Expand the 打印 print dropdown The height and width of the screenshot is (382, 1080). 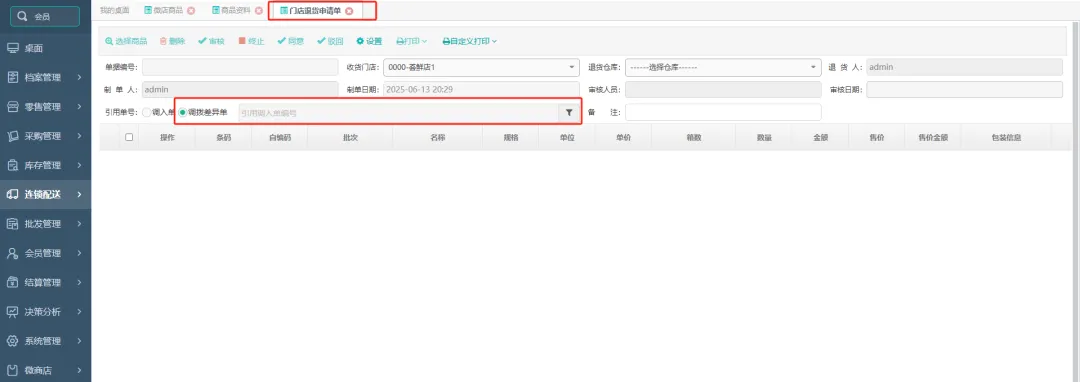tap(412, 41)
